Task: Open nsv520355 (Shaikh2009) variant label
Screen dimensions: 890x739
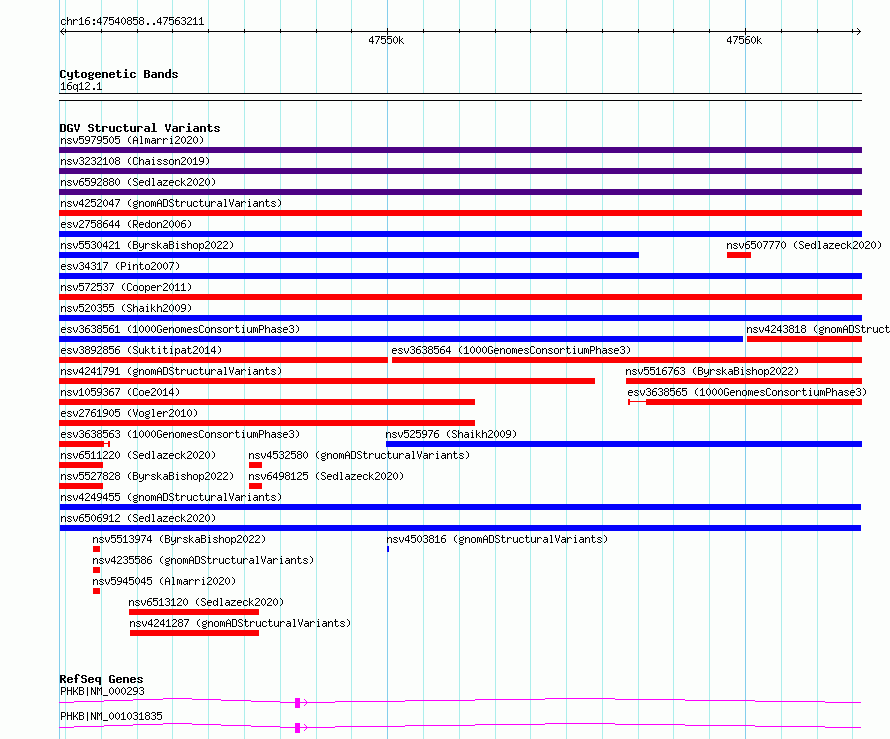Action: tap(126, 308)
